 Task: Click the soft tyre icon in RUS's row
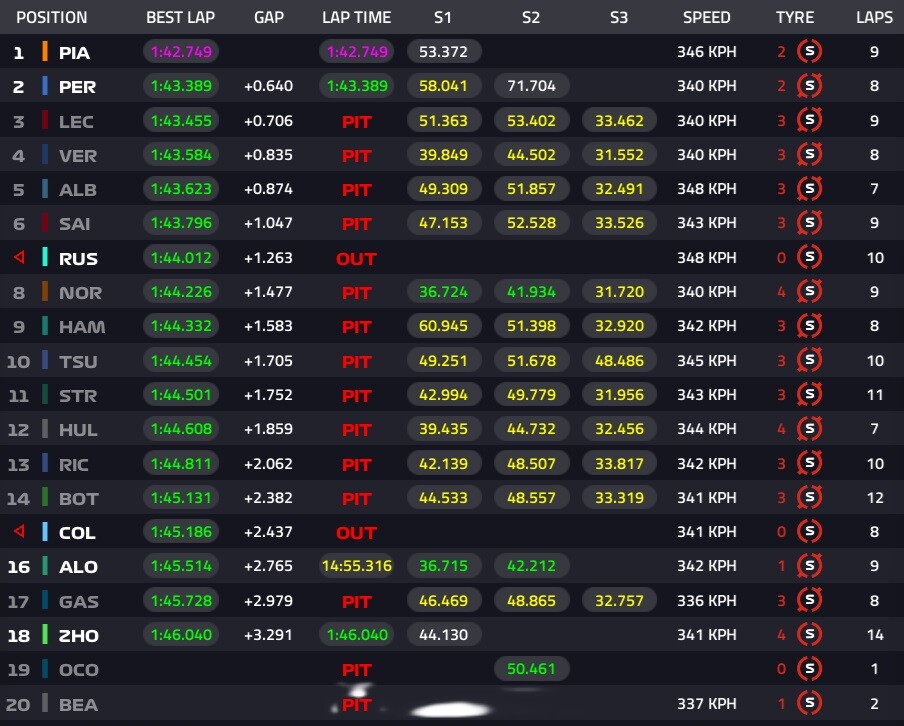click(809, 257)
